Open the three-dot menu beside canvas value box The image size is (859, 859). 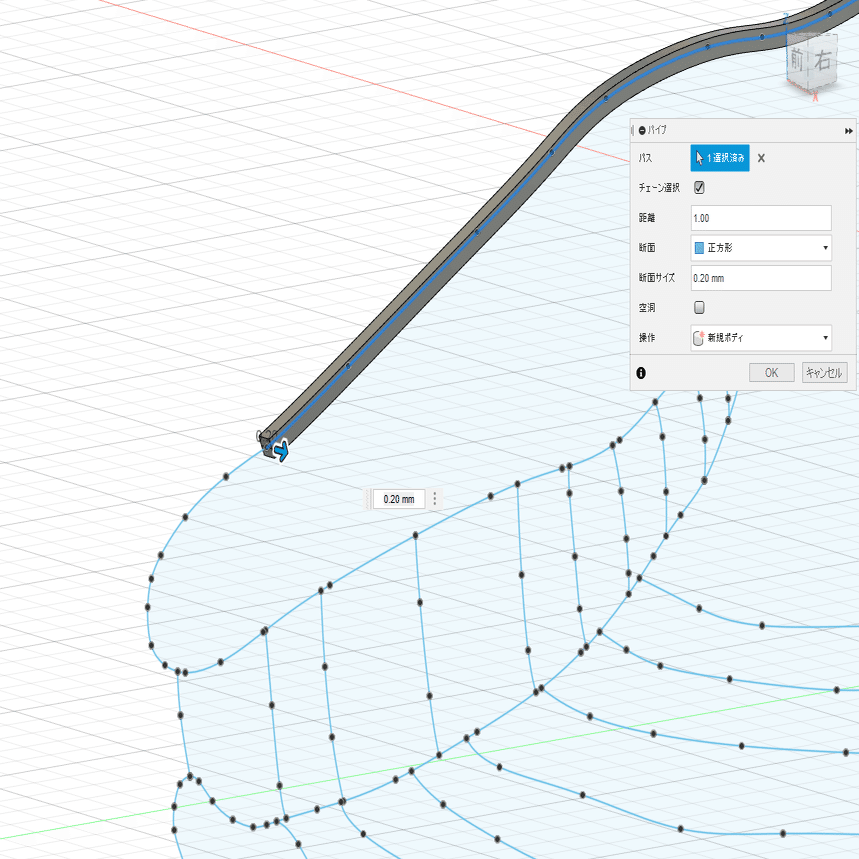[434, 499]
